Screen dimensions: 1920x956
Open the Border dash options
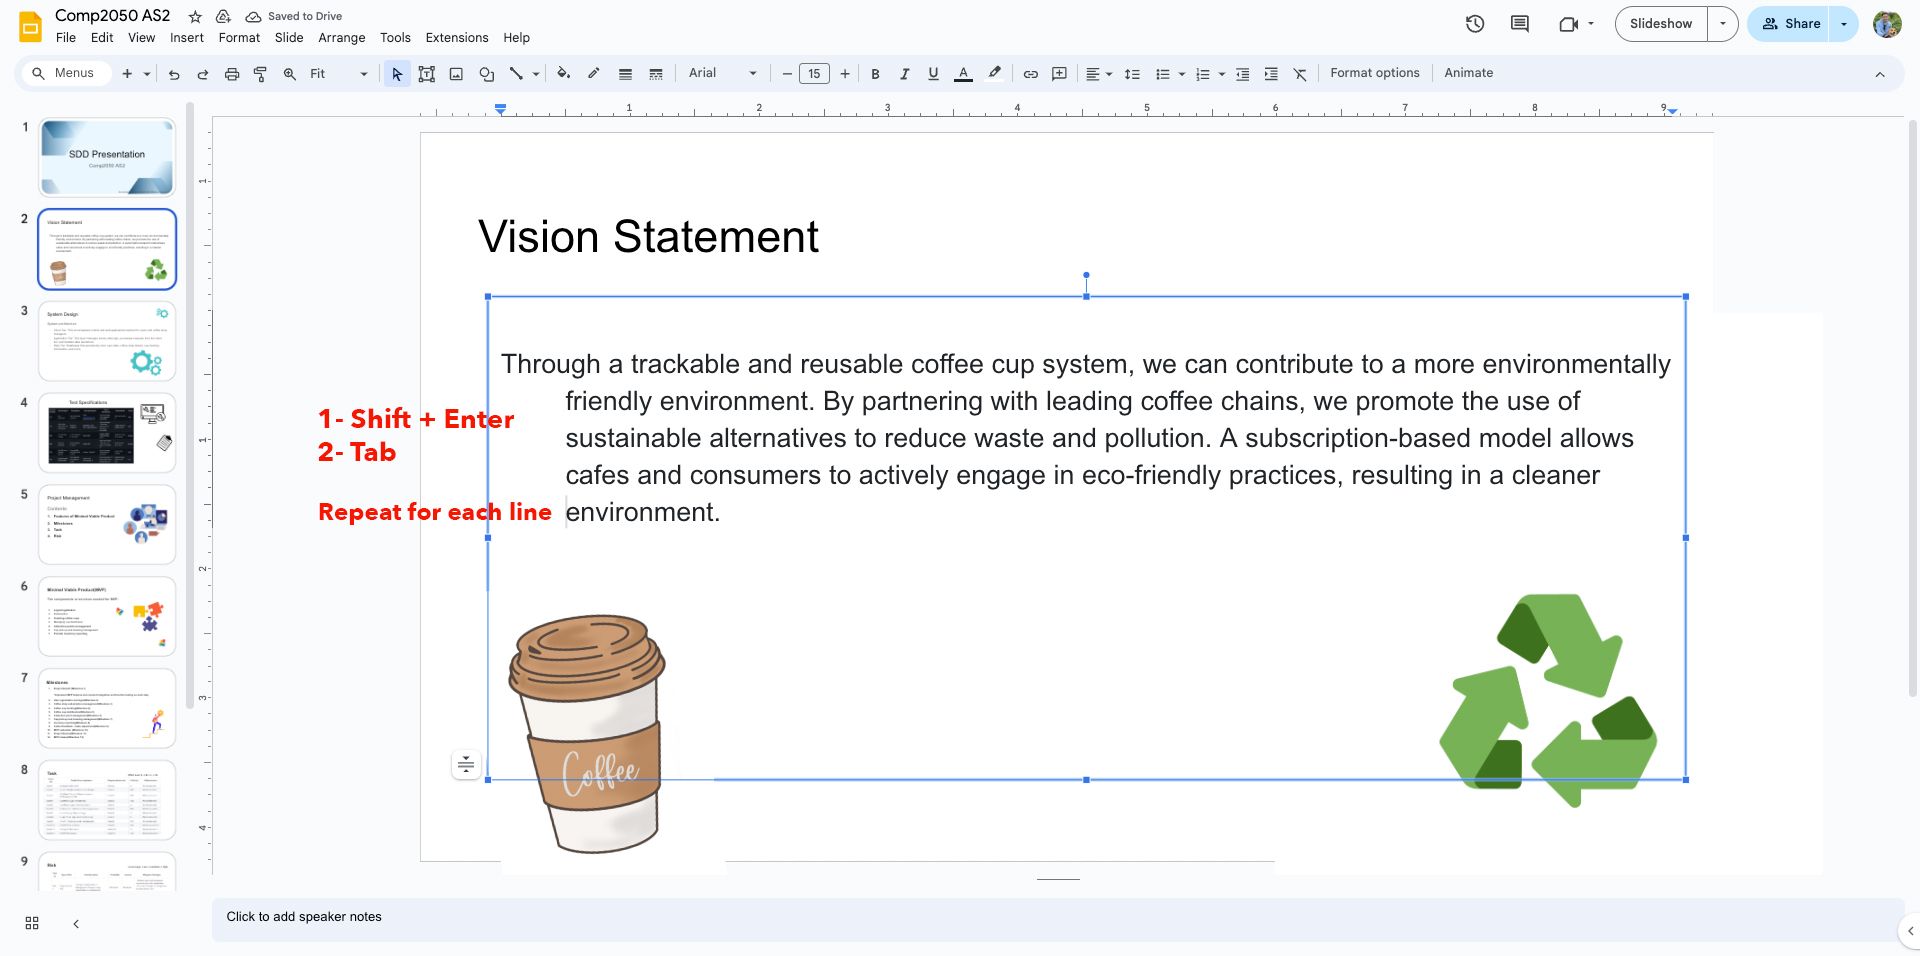click(656, 74)
